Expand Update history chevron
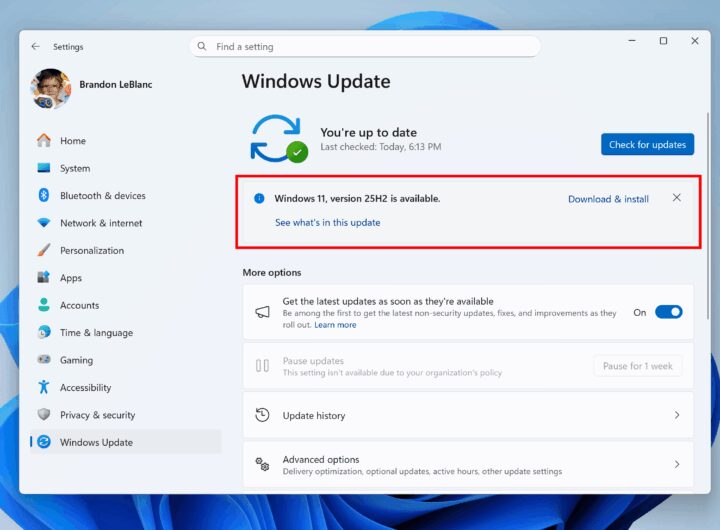 click(x=676, y=415)
